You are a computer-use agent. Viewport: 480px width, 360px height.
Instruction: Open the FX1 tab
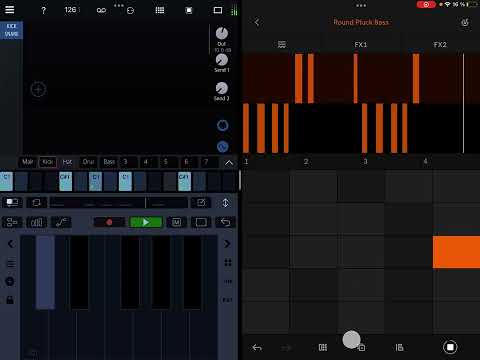point(361,44)
